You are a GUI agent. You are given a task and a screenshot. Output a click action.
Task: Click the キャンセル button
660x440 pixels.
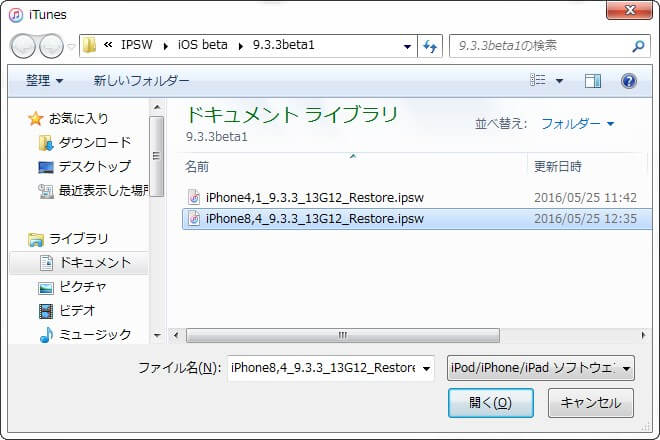tap(591, 403)
